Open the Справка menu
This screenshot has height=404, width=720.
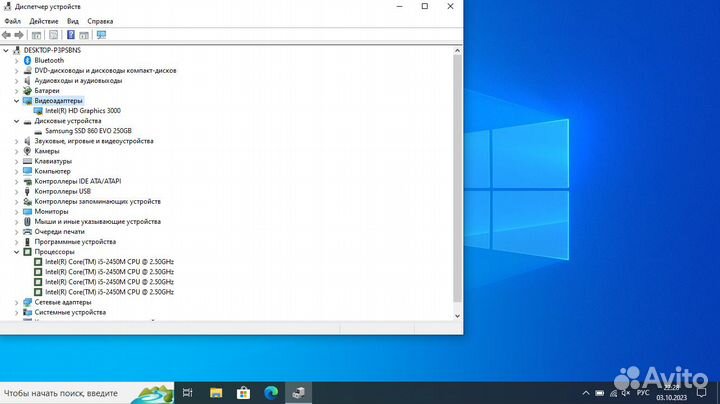[100, 21]
